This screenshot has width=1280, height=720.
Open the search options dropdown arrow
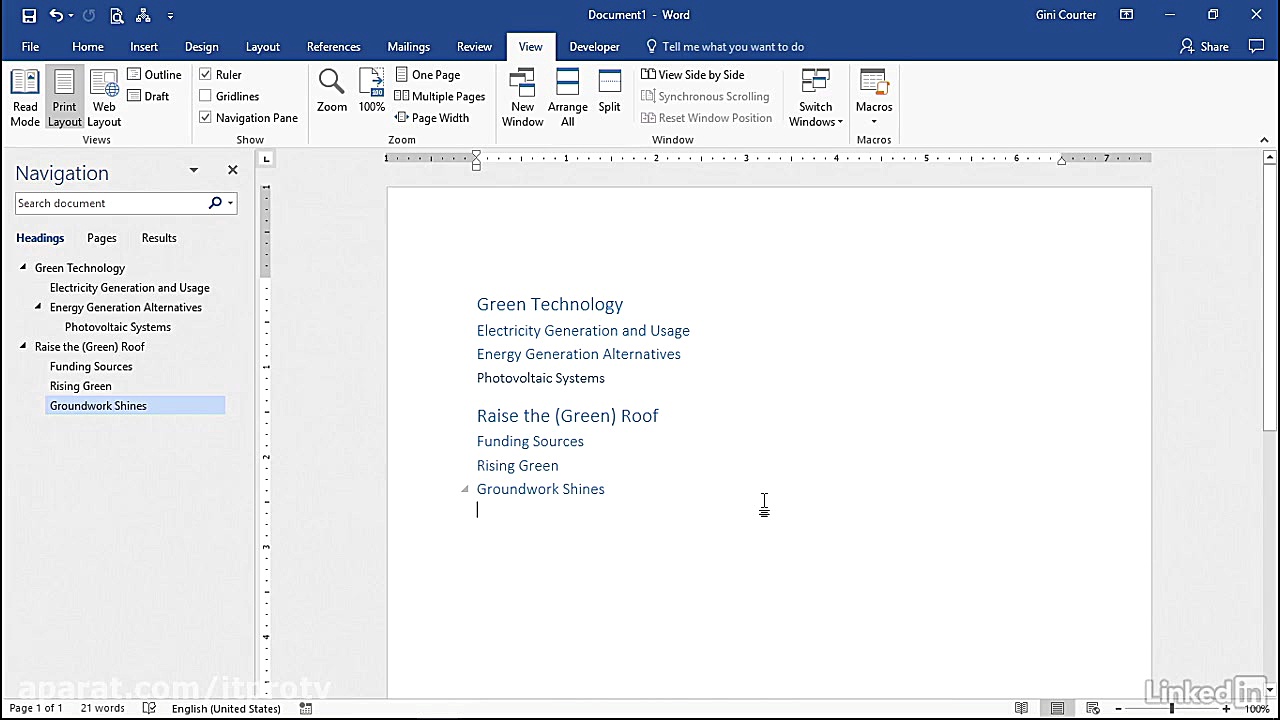(x=231, y=203)
